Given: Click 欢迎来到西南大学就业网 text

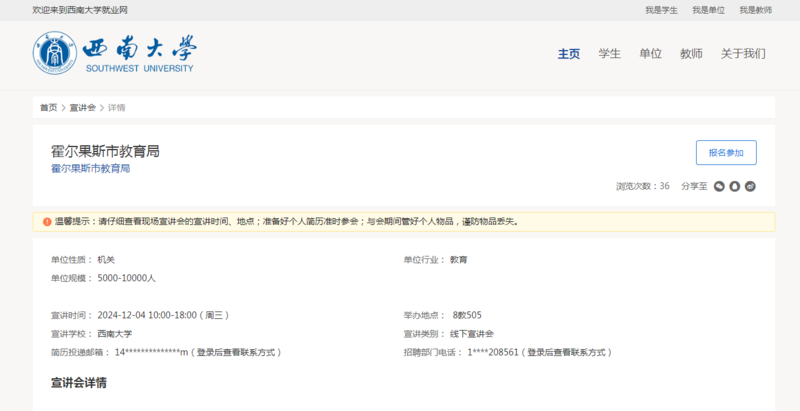Looking at the screenshot, I should [x=80, y=10].
